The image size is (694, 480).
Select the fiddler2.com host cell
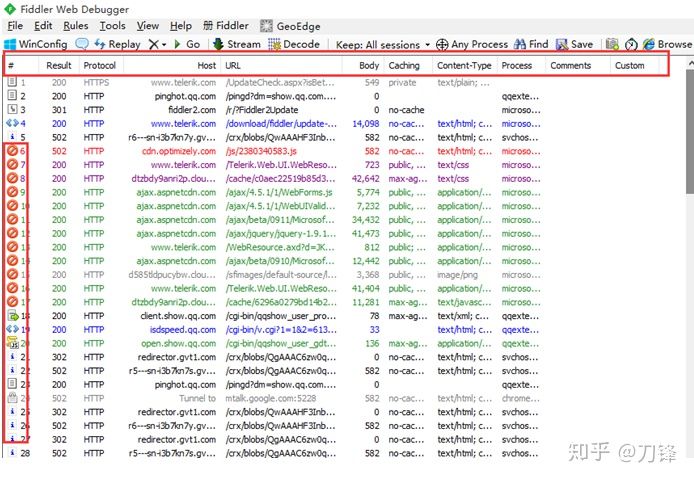[192, 110]
